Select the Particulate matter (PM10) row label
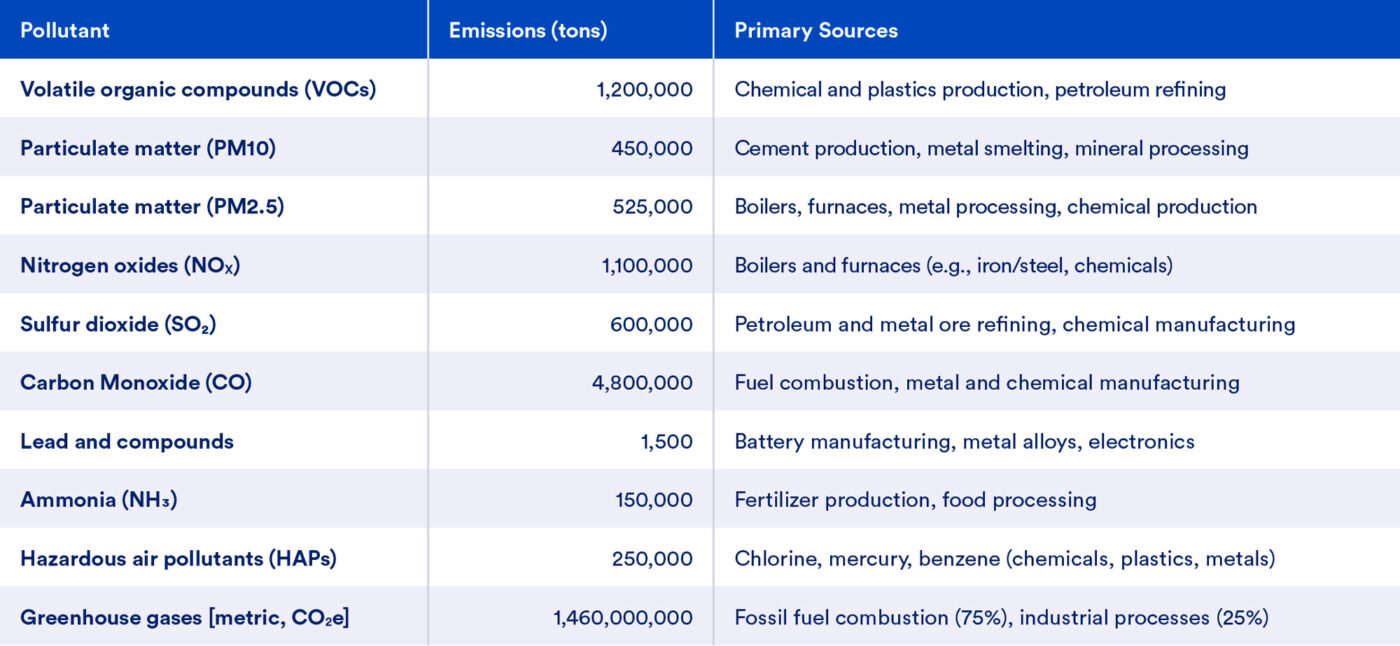The image size is (1400, 646). (x=148, y=148)
